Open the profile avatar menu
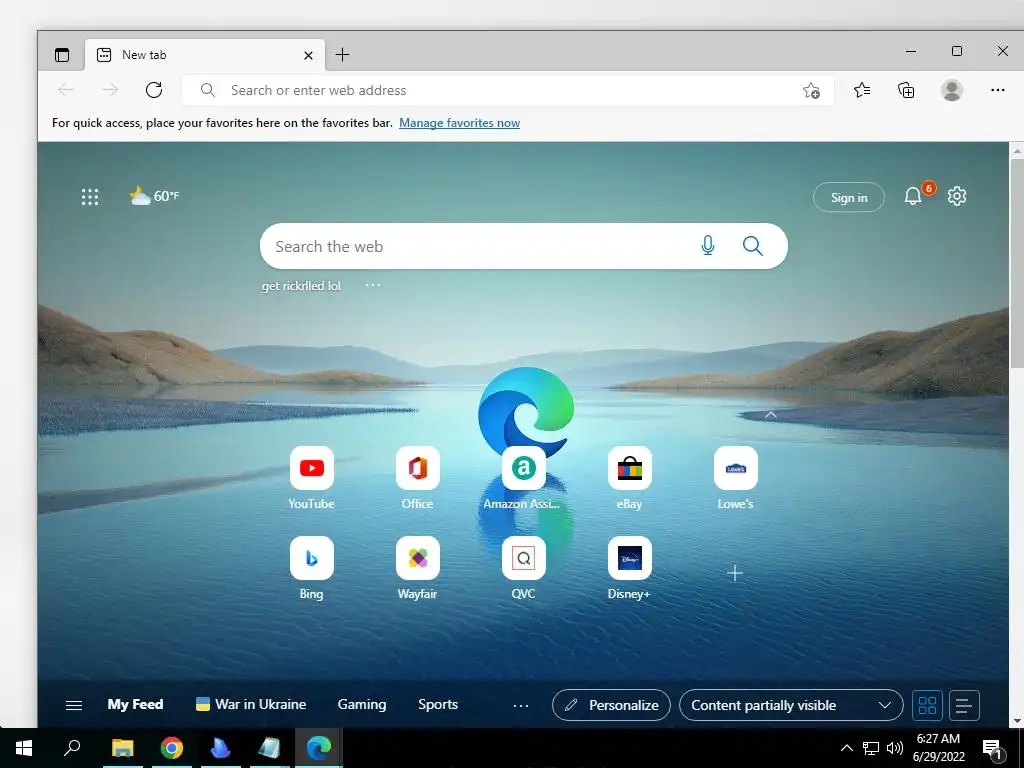Screen dimensions: 1024x768 click(952, 90)
